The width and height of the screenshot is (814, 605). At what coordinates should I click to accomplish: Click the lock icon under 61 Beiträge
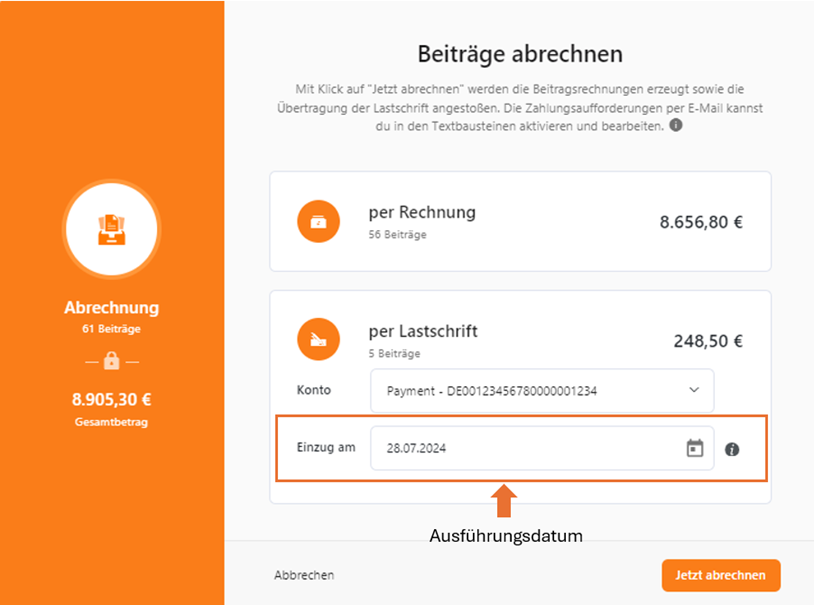(x=112, y=360)
